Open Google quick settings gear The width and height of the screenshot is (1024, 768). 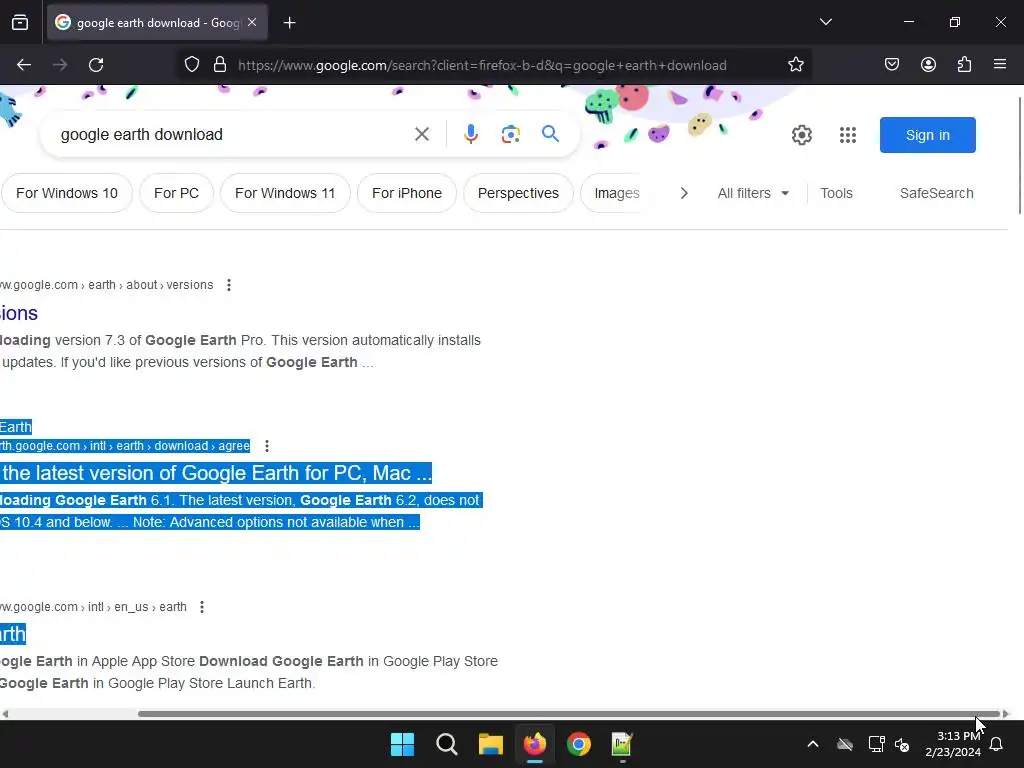(x=802, y=135)
